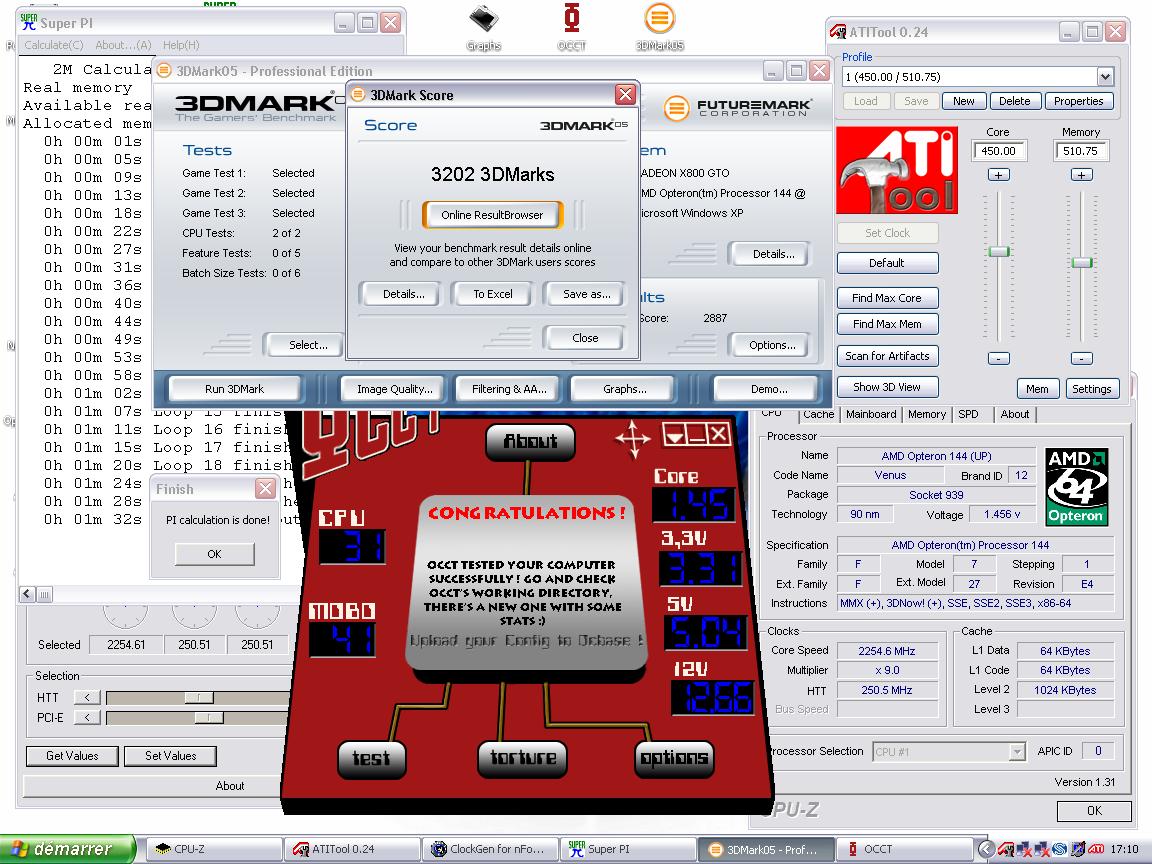Viewport: 1152px width, 864px height.
Task: Switch to ATITool 0.24 from the taskbar
Action: click(x=352, y=849)
